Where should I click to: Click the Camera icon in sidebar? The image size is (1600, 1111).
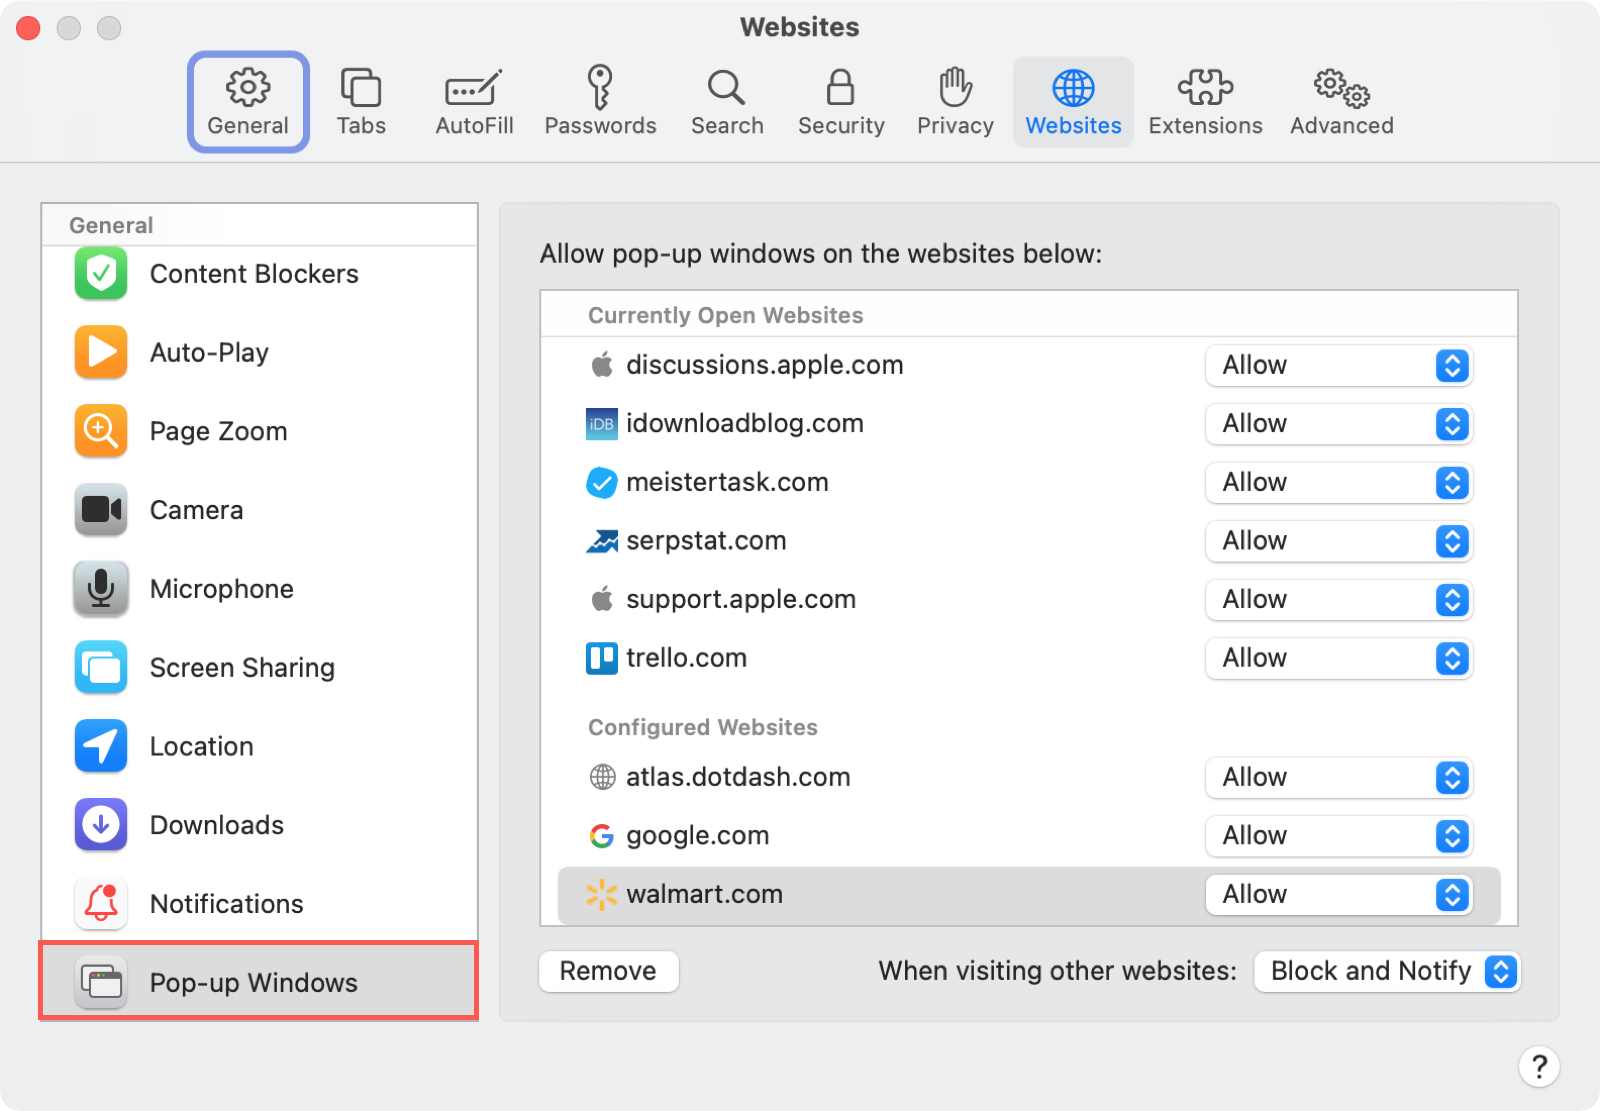[101, 510]
